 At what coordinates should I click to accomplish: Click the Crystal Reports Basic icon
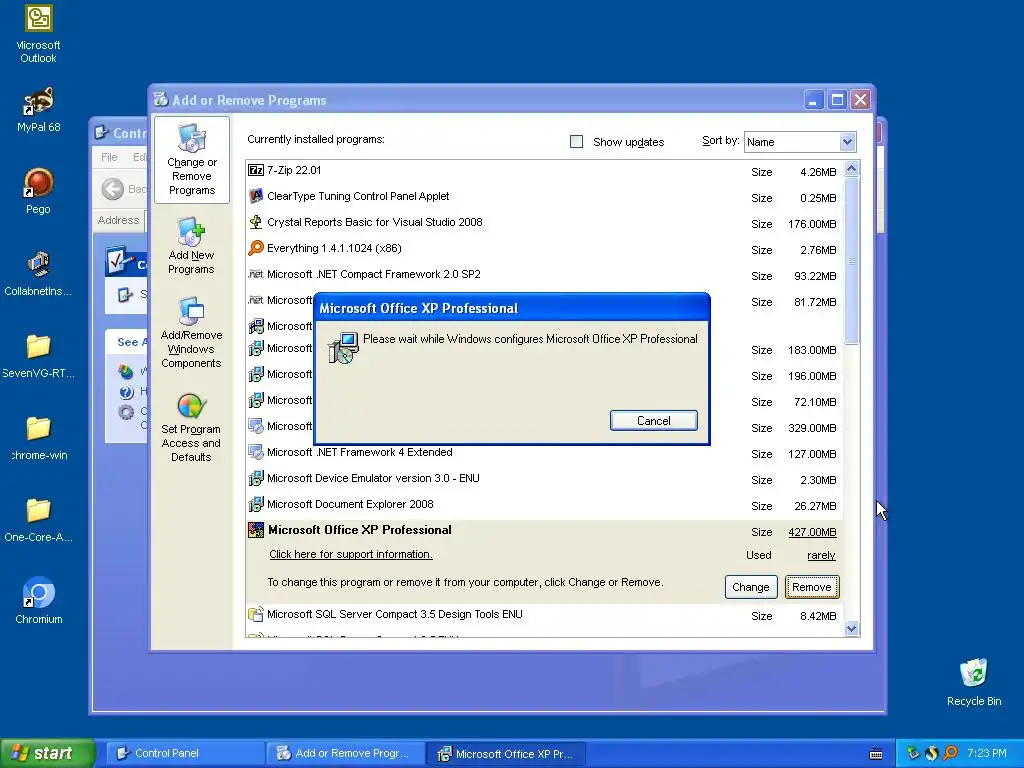(255, 223)
